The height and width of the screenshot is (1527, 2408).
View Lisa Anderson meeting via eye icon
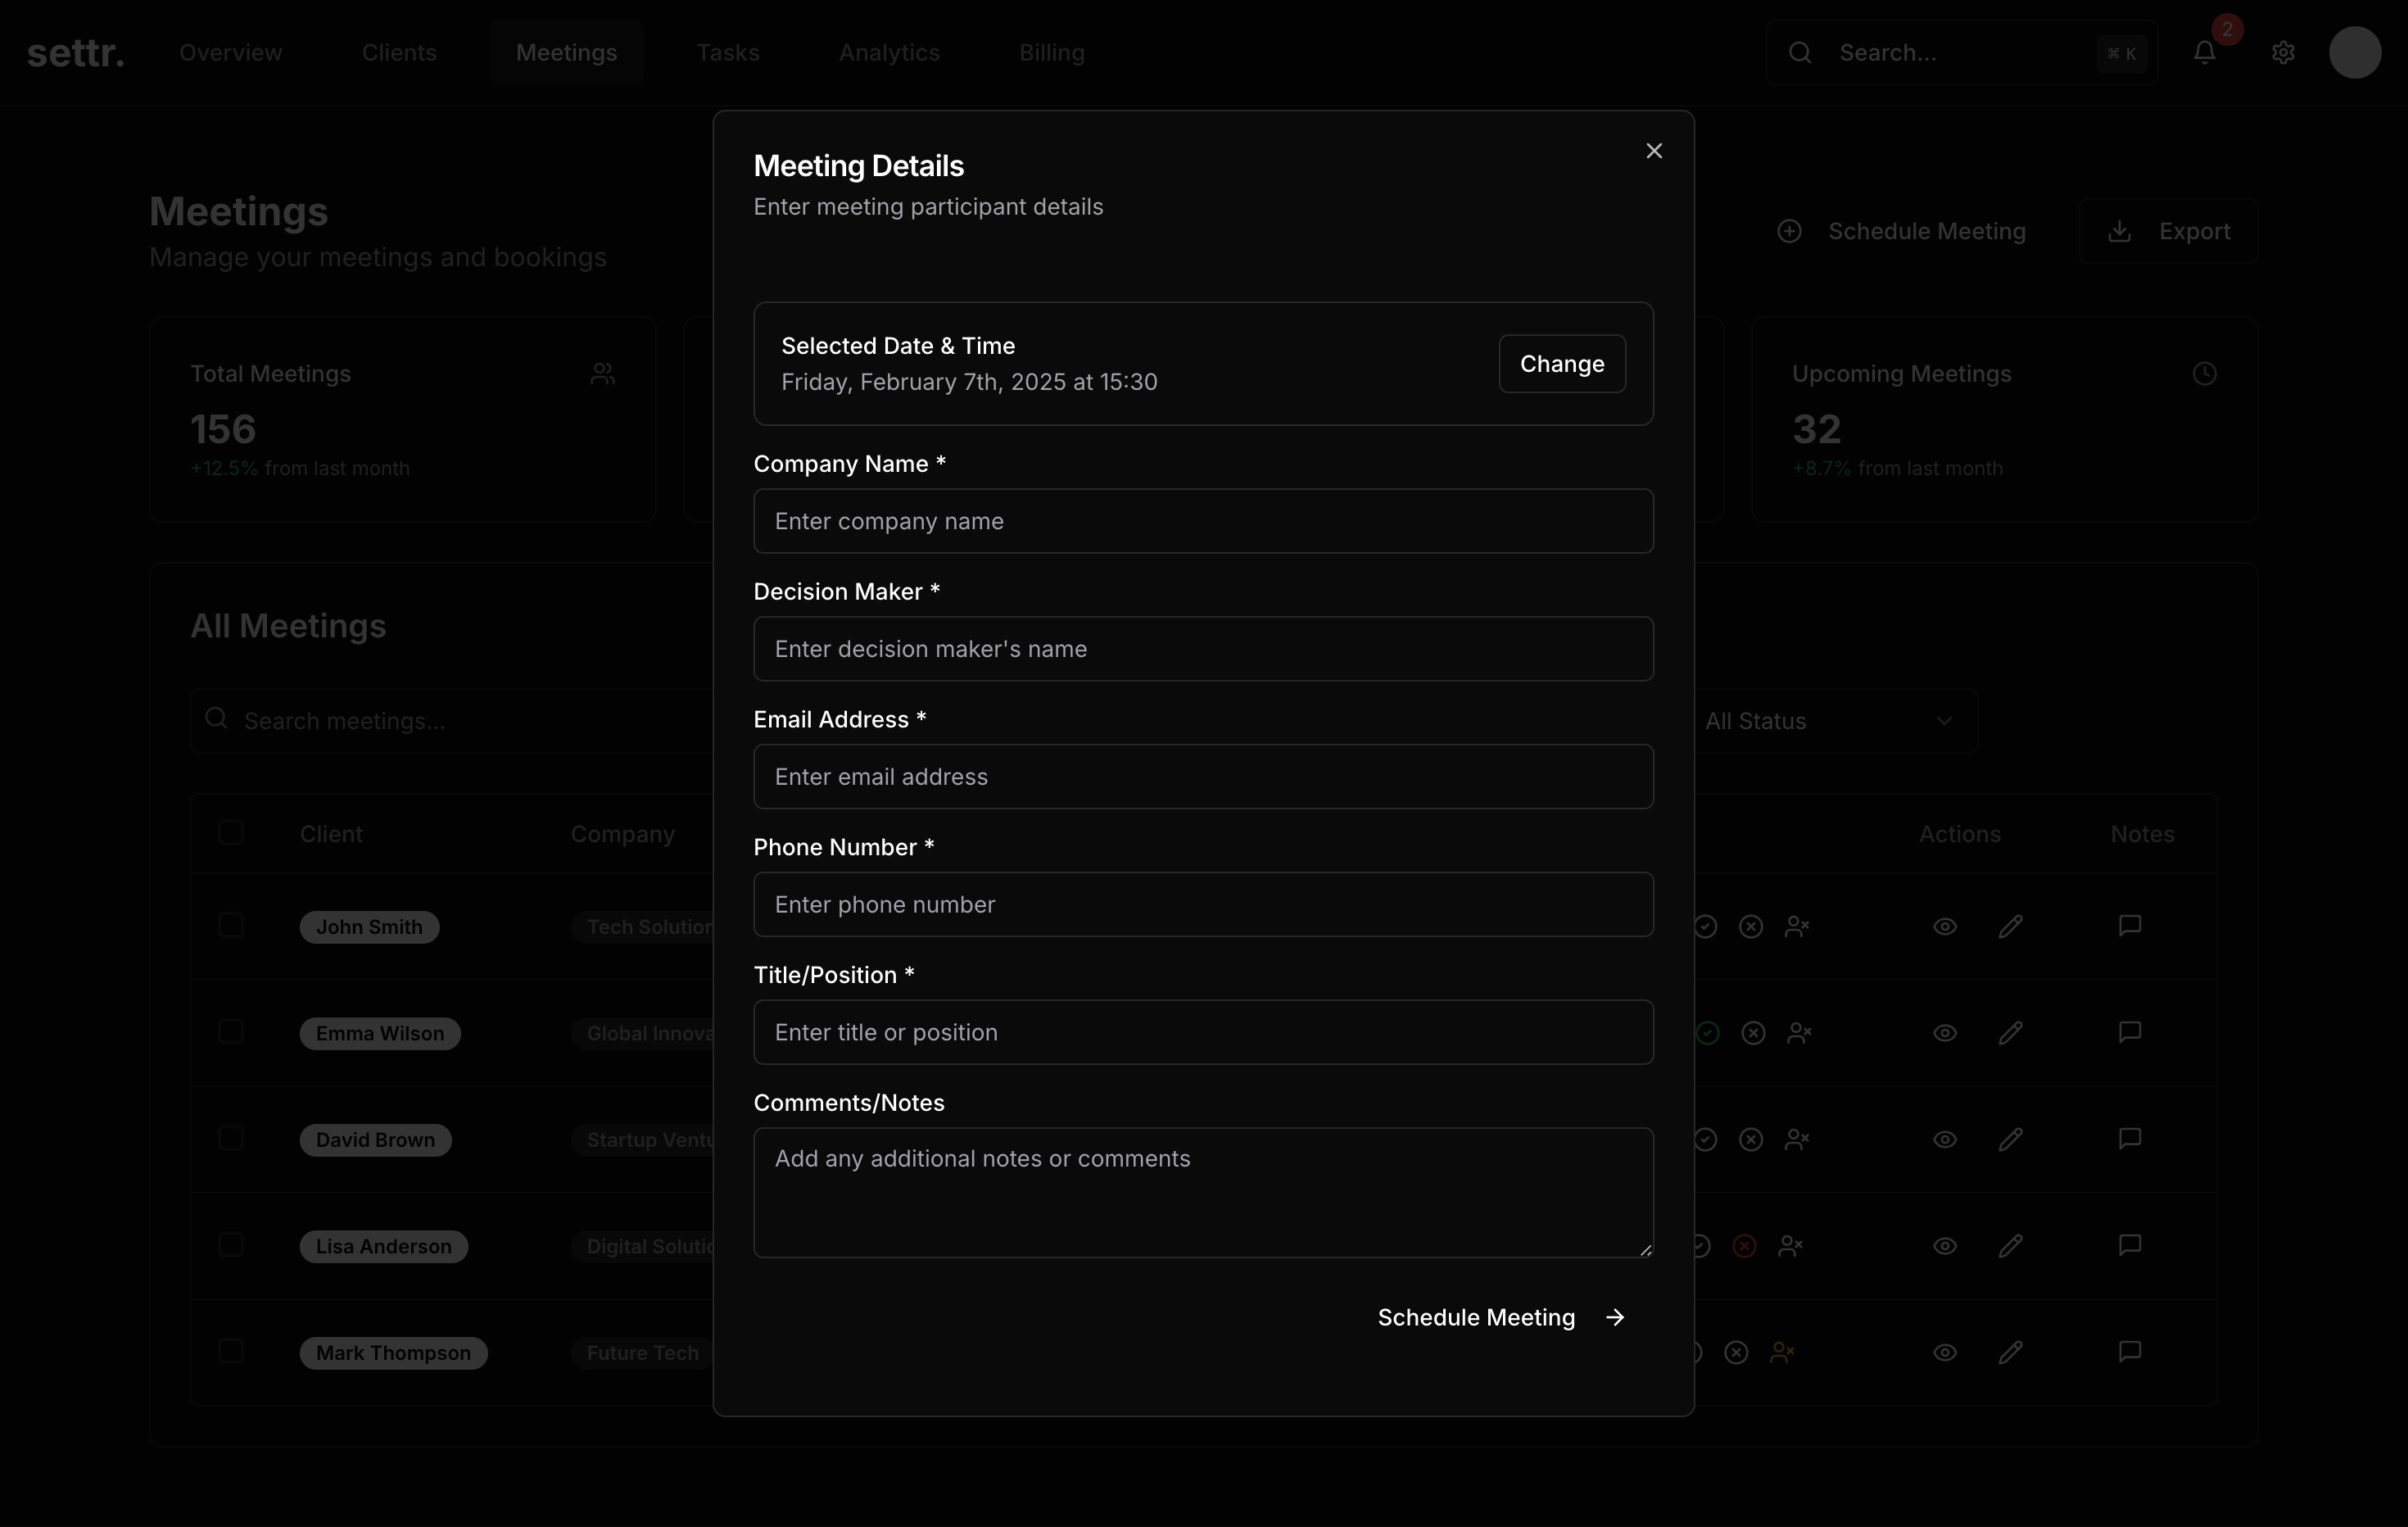[1945, 1246]
